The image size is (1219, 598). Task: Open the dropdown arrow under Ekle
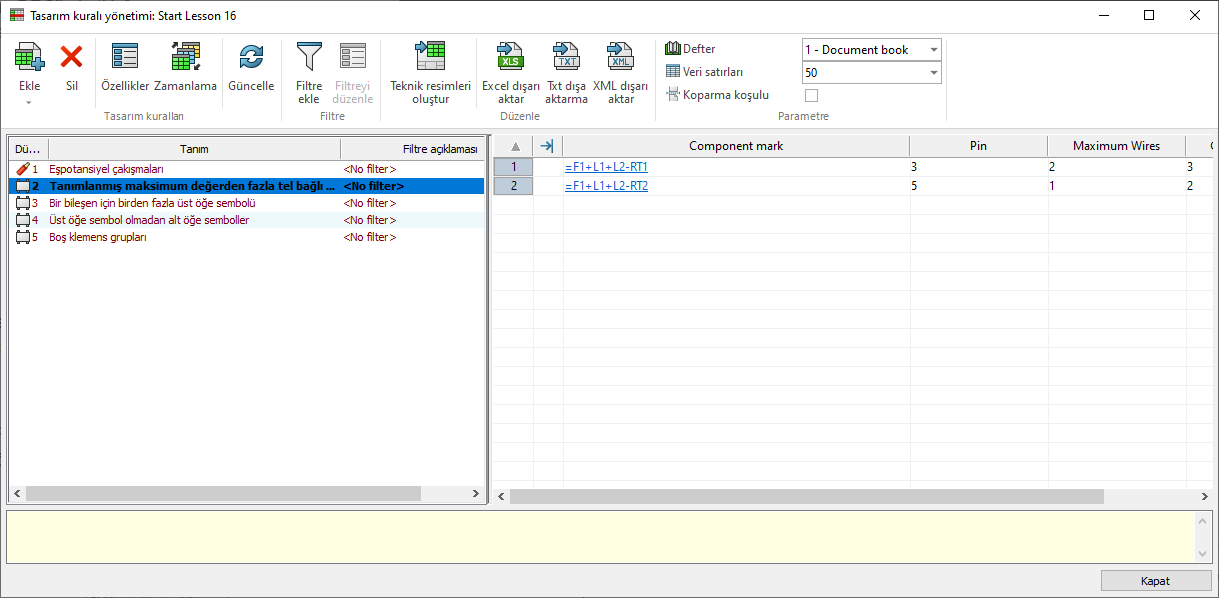29,102
